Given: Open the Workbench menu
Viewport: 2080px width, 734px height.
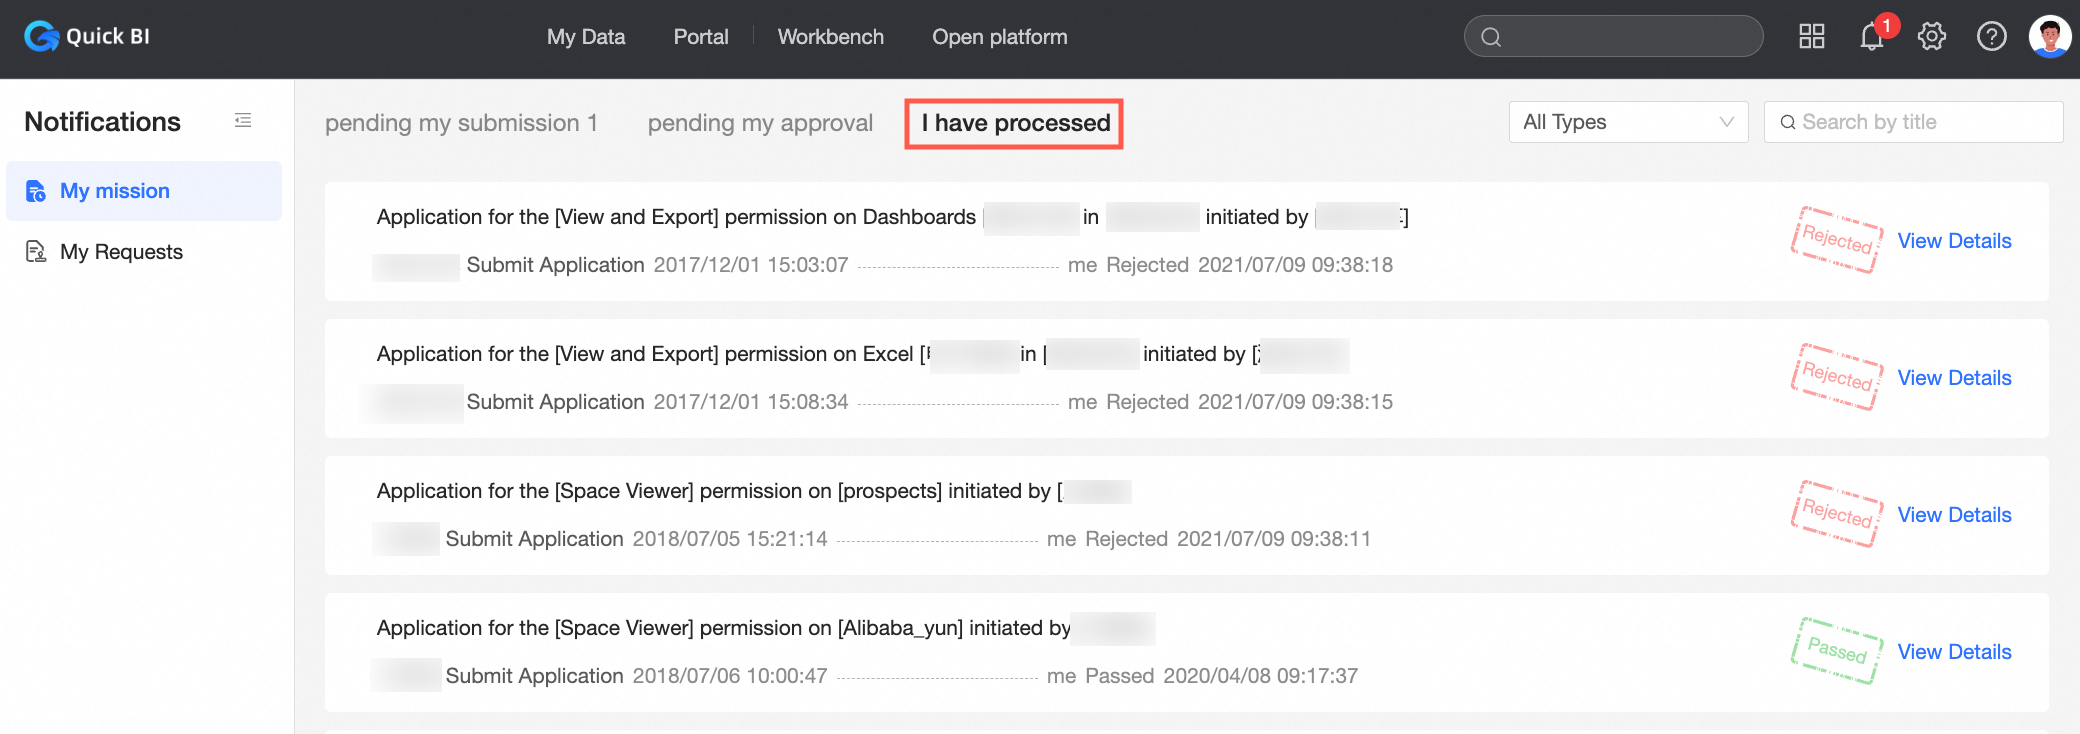Looking at the screenshot, I should (830, 37).
